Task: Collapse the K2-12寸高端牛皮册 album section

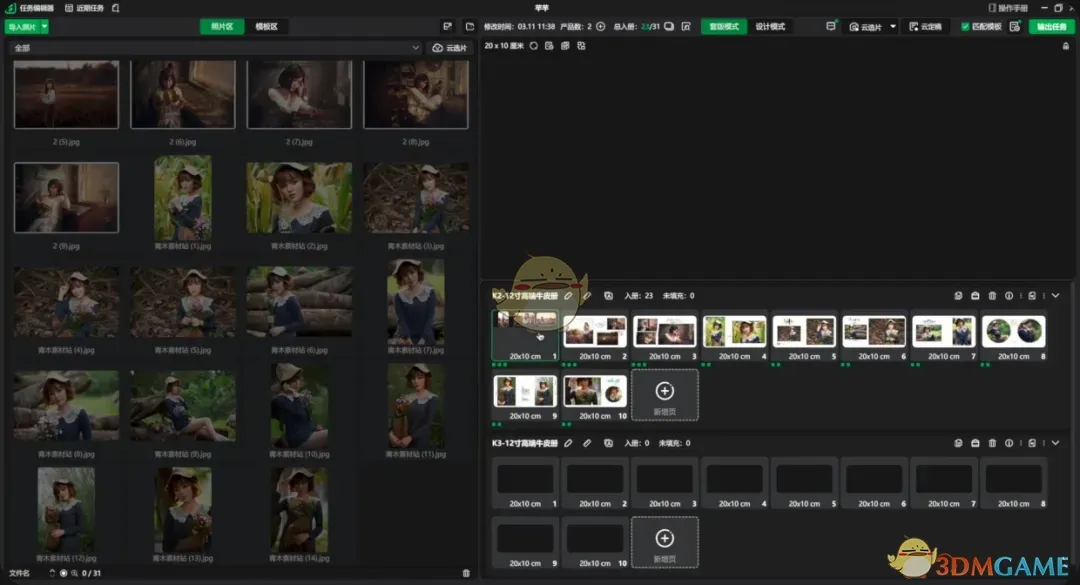Action: point(1055,296)
